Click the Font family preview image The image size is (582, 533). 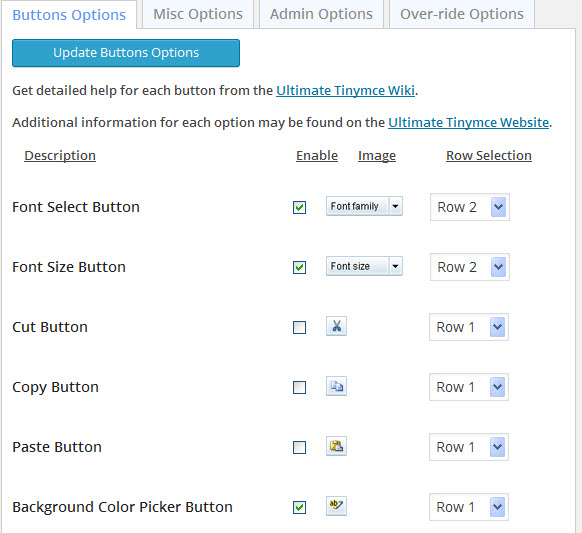coord(364,206)
